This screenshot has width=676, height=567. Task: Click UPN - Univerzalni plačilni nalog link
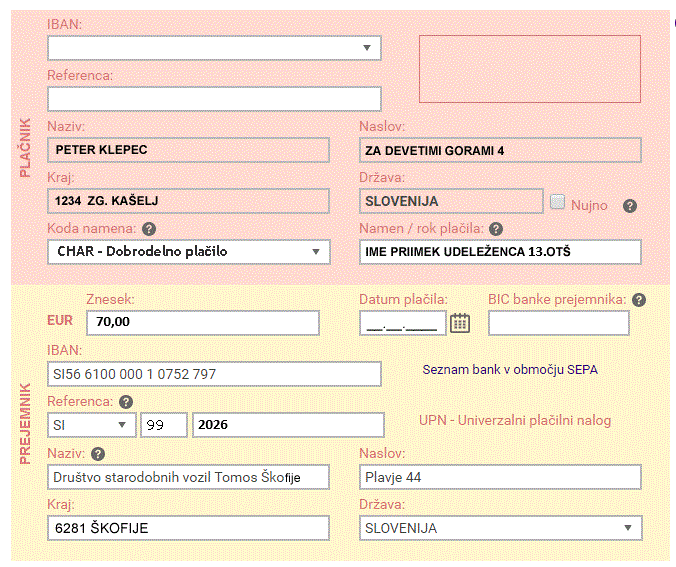(514, 420)
